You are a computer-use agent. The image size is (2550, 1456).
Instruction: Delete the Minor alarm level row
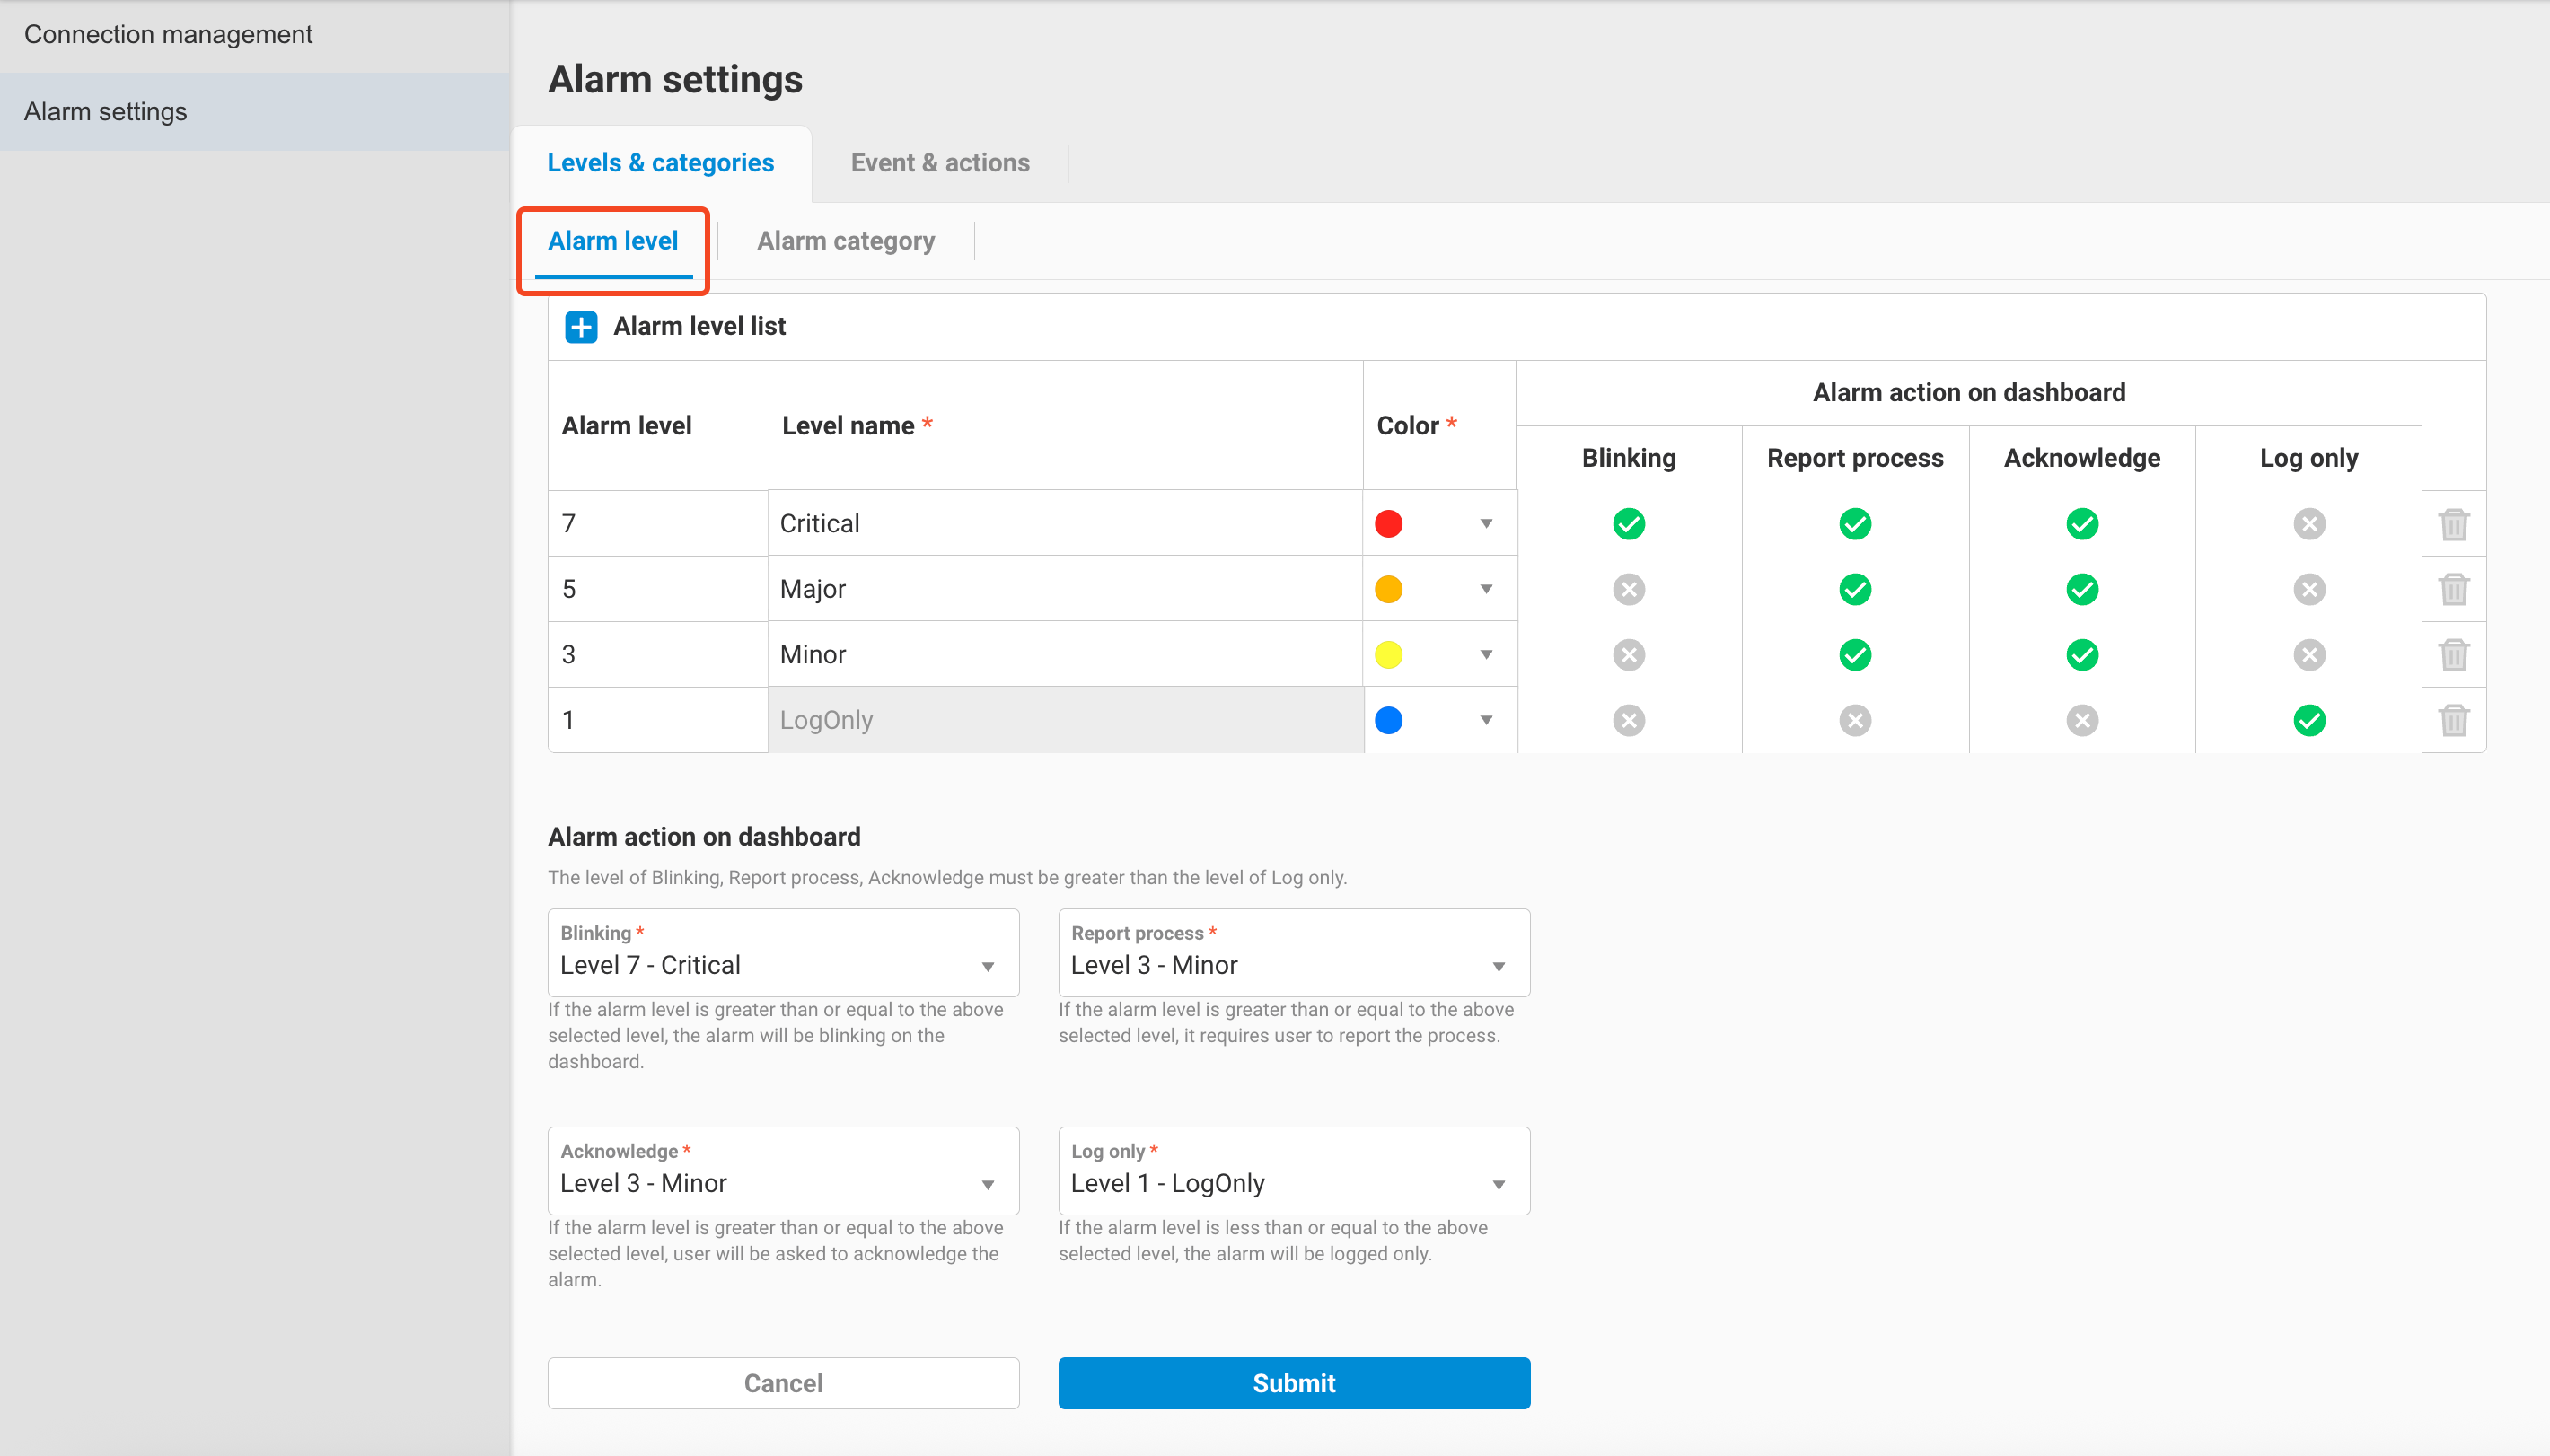(x=2454, y=654)
